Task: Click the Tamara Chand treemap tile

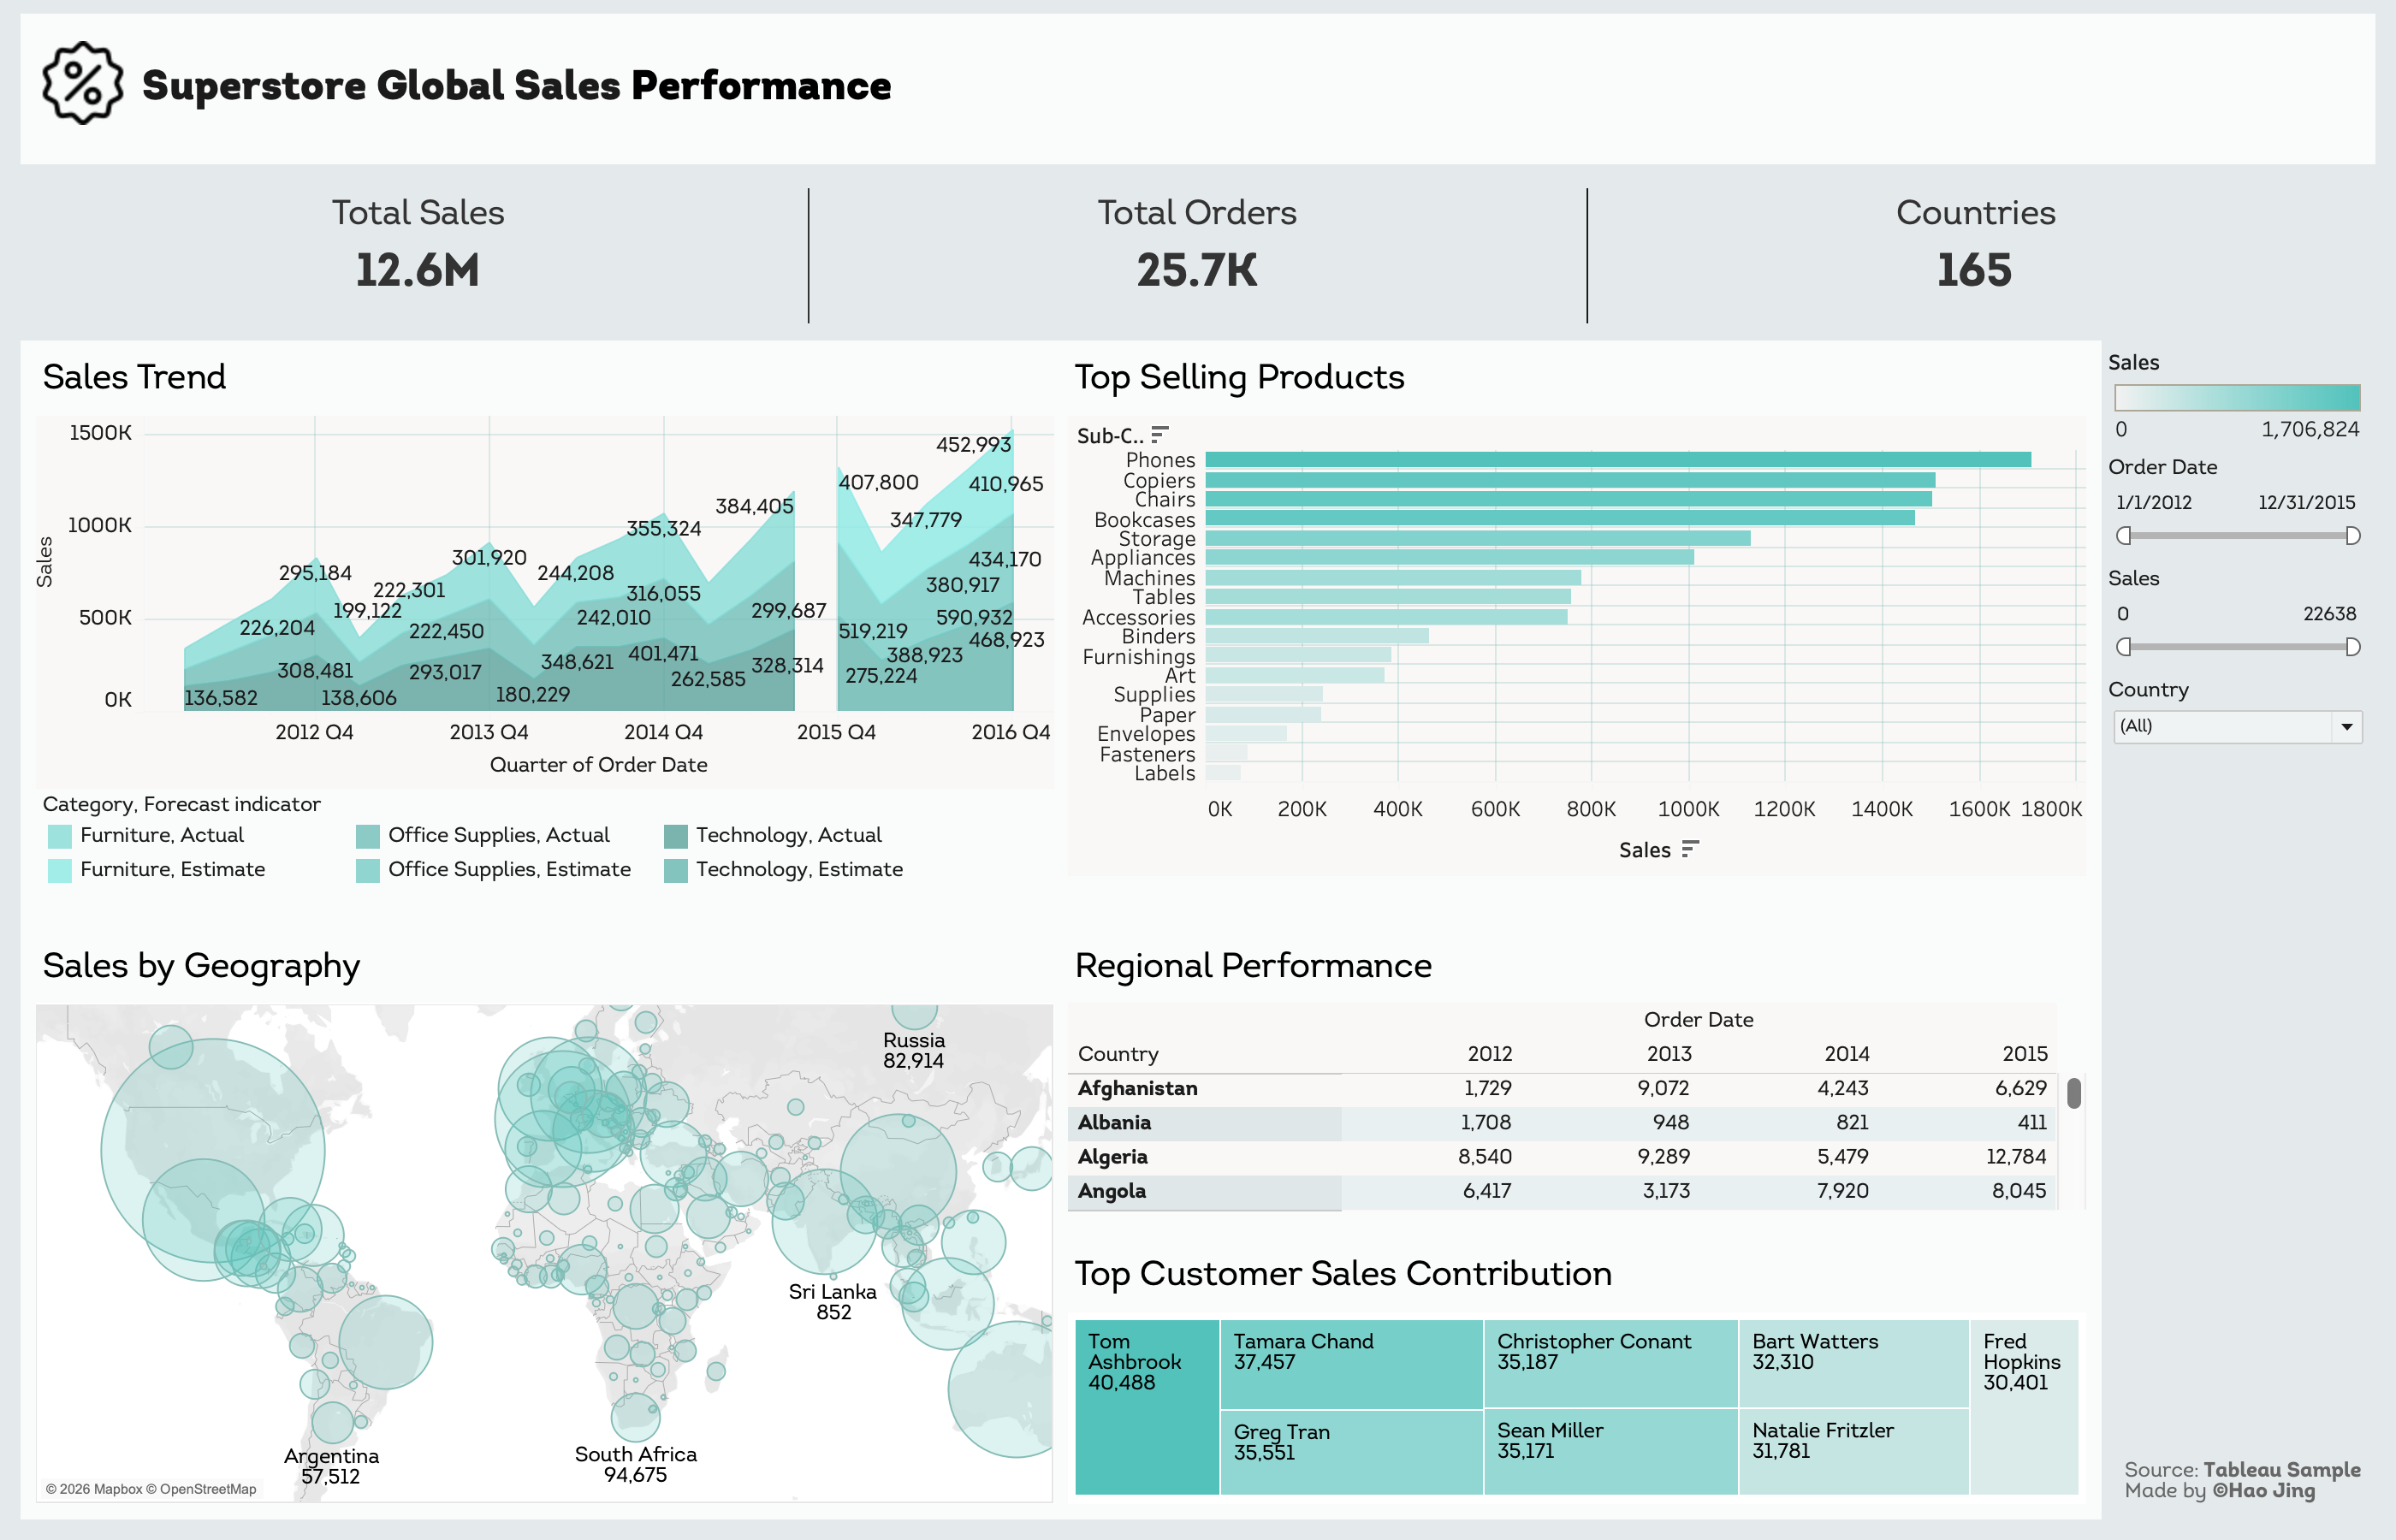Action: pyautogui.click(x=1350, y=1363)
